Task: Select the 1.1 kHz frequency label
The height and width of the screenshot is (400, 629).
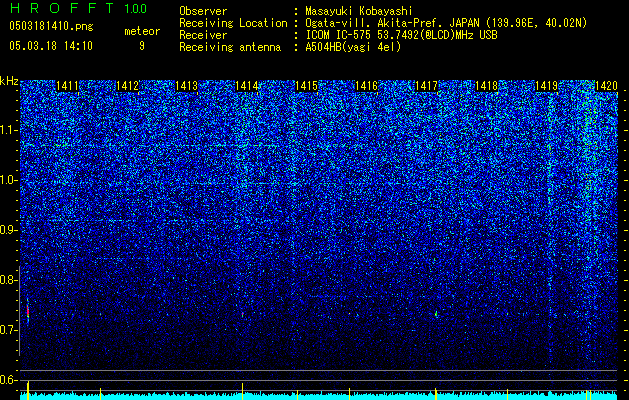Action: 9,130
